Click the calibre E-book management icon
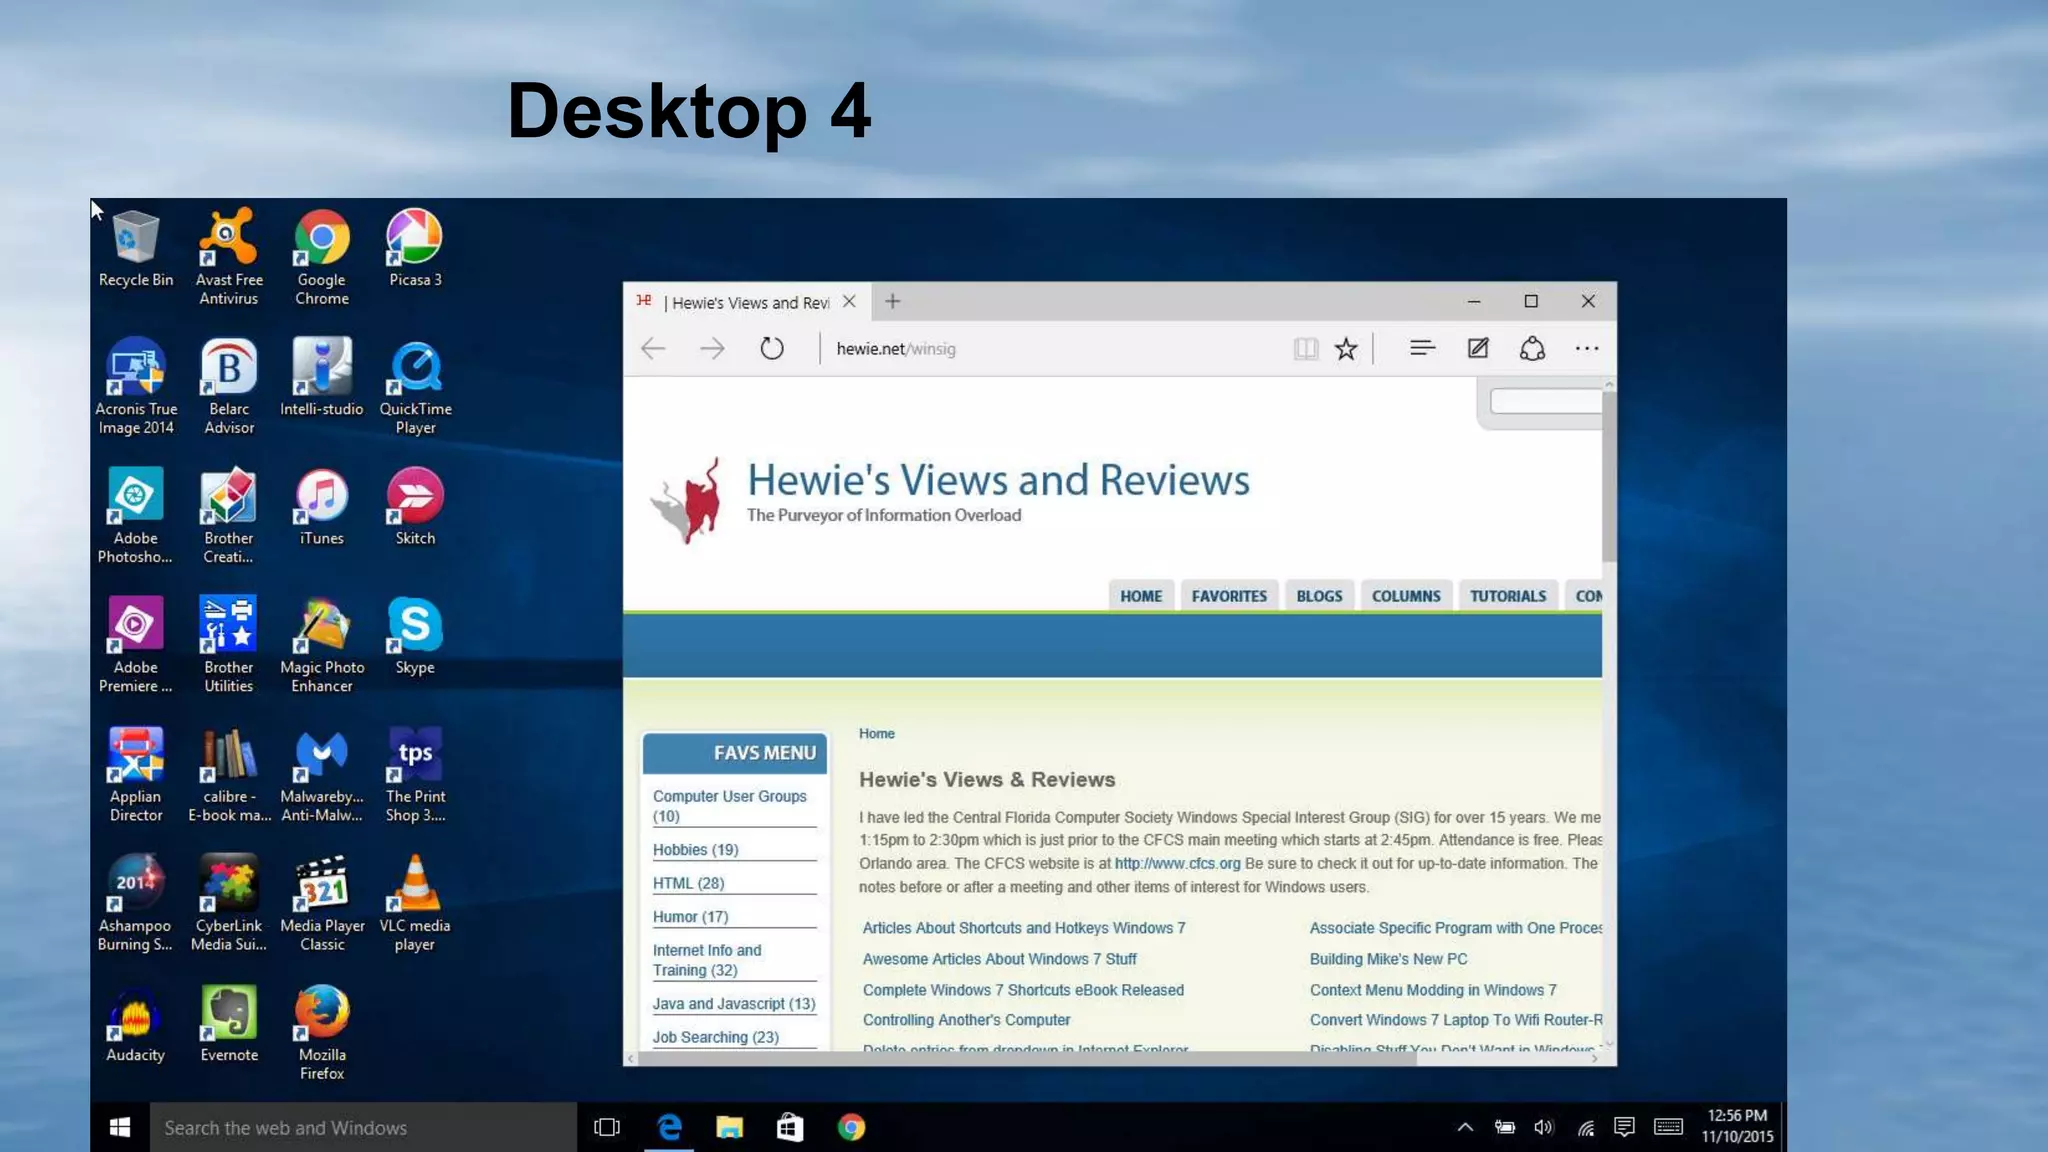This screenshot has height=1152, width=2048. coord(228,774)
